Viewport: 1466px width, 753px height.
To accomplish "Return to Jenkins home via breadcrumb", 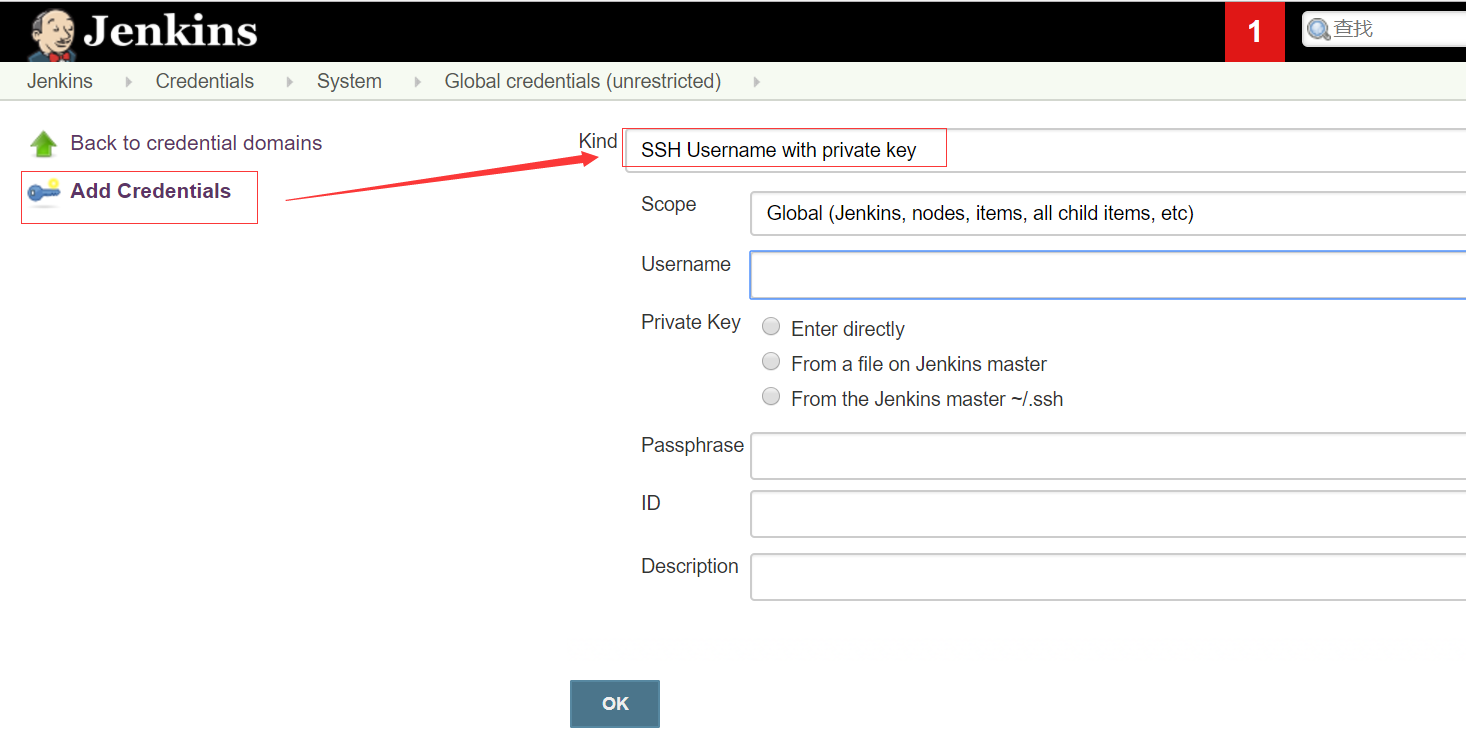I will click(x=59, y=81).
